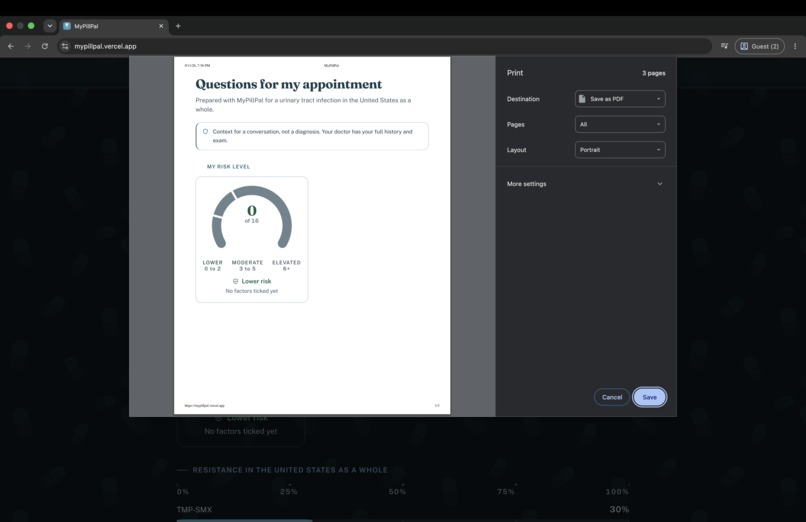Image resolution: width=806 pixels, height=522 pixels.
Task: Open the tab search chevron button
Action: point(50,26)
